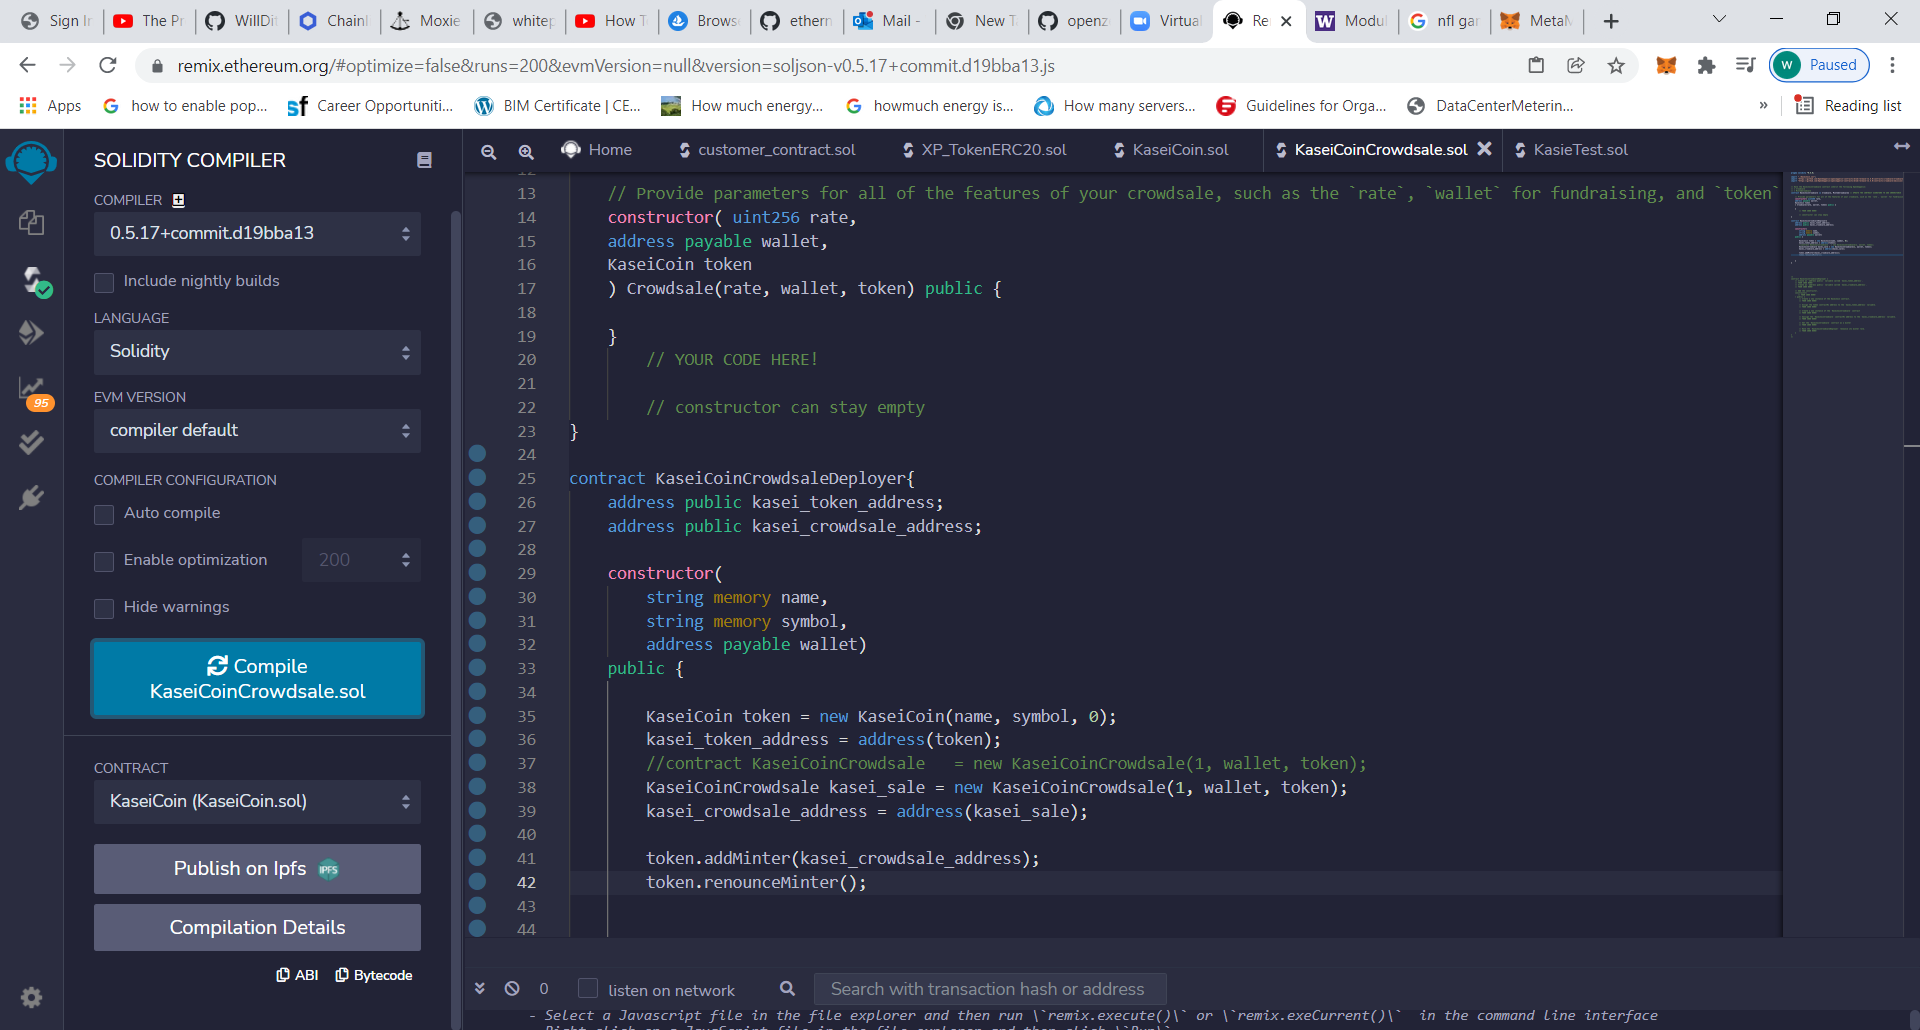
Task: Open the Solidity Compiler sidebar icon
Action: pyautogui.click(x=35, y=281)
